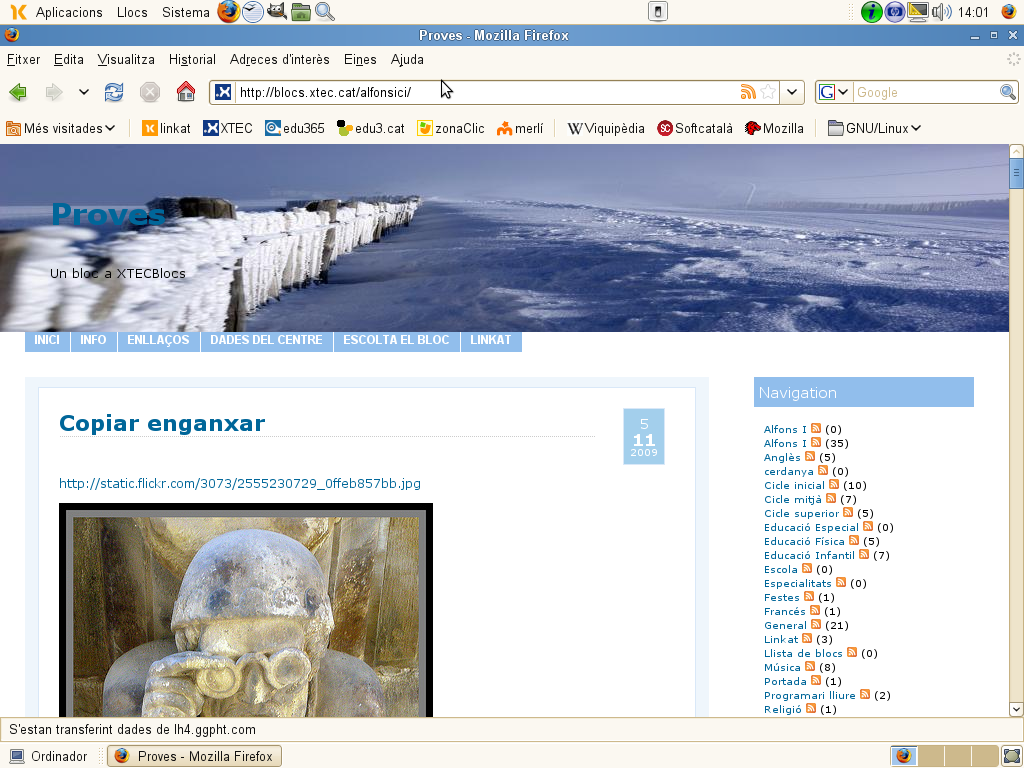Viewport: 1024px width, 768px height.
Task: Open the RSS feed for Cicle inicial
Action: tap(834, 485)
